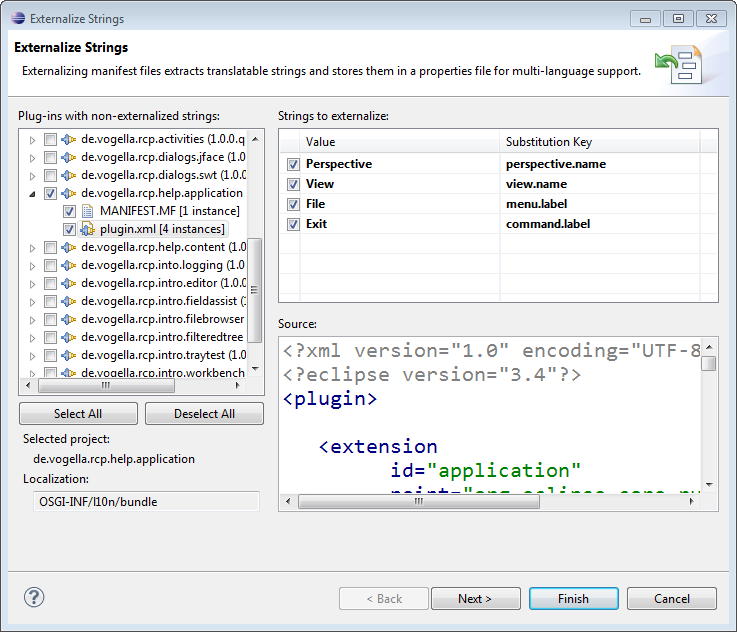Expand the de.vogella.rcp.intro.traytest node

(x=32, y=356)
